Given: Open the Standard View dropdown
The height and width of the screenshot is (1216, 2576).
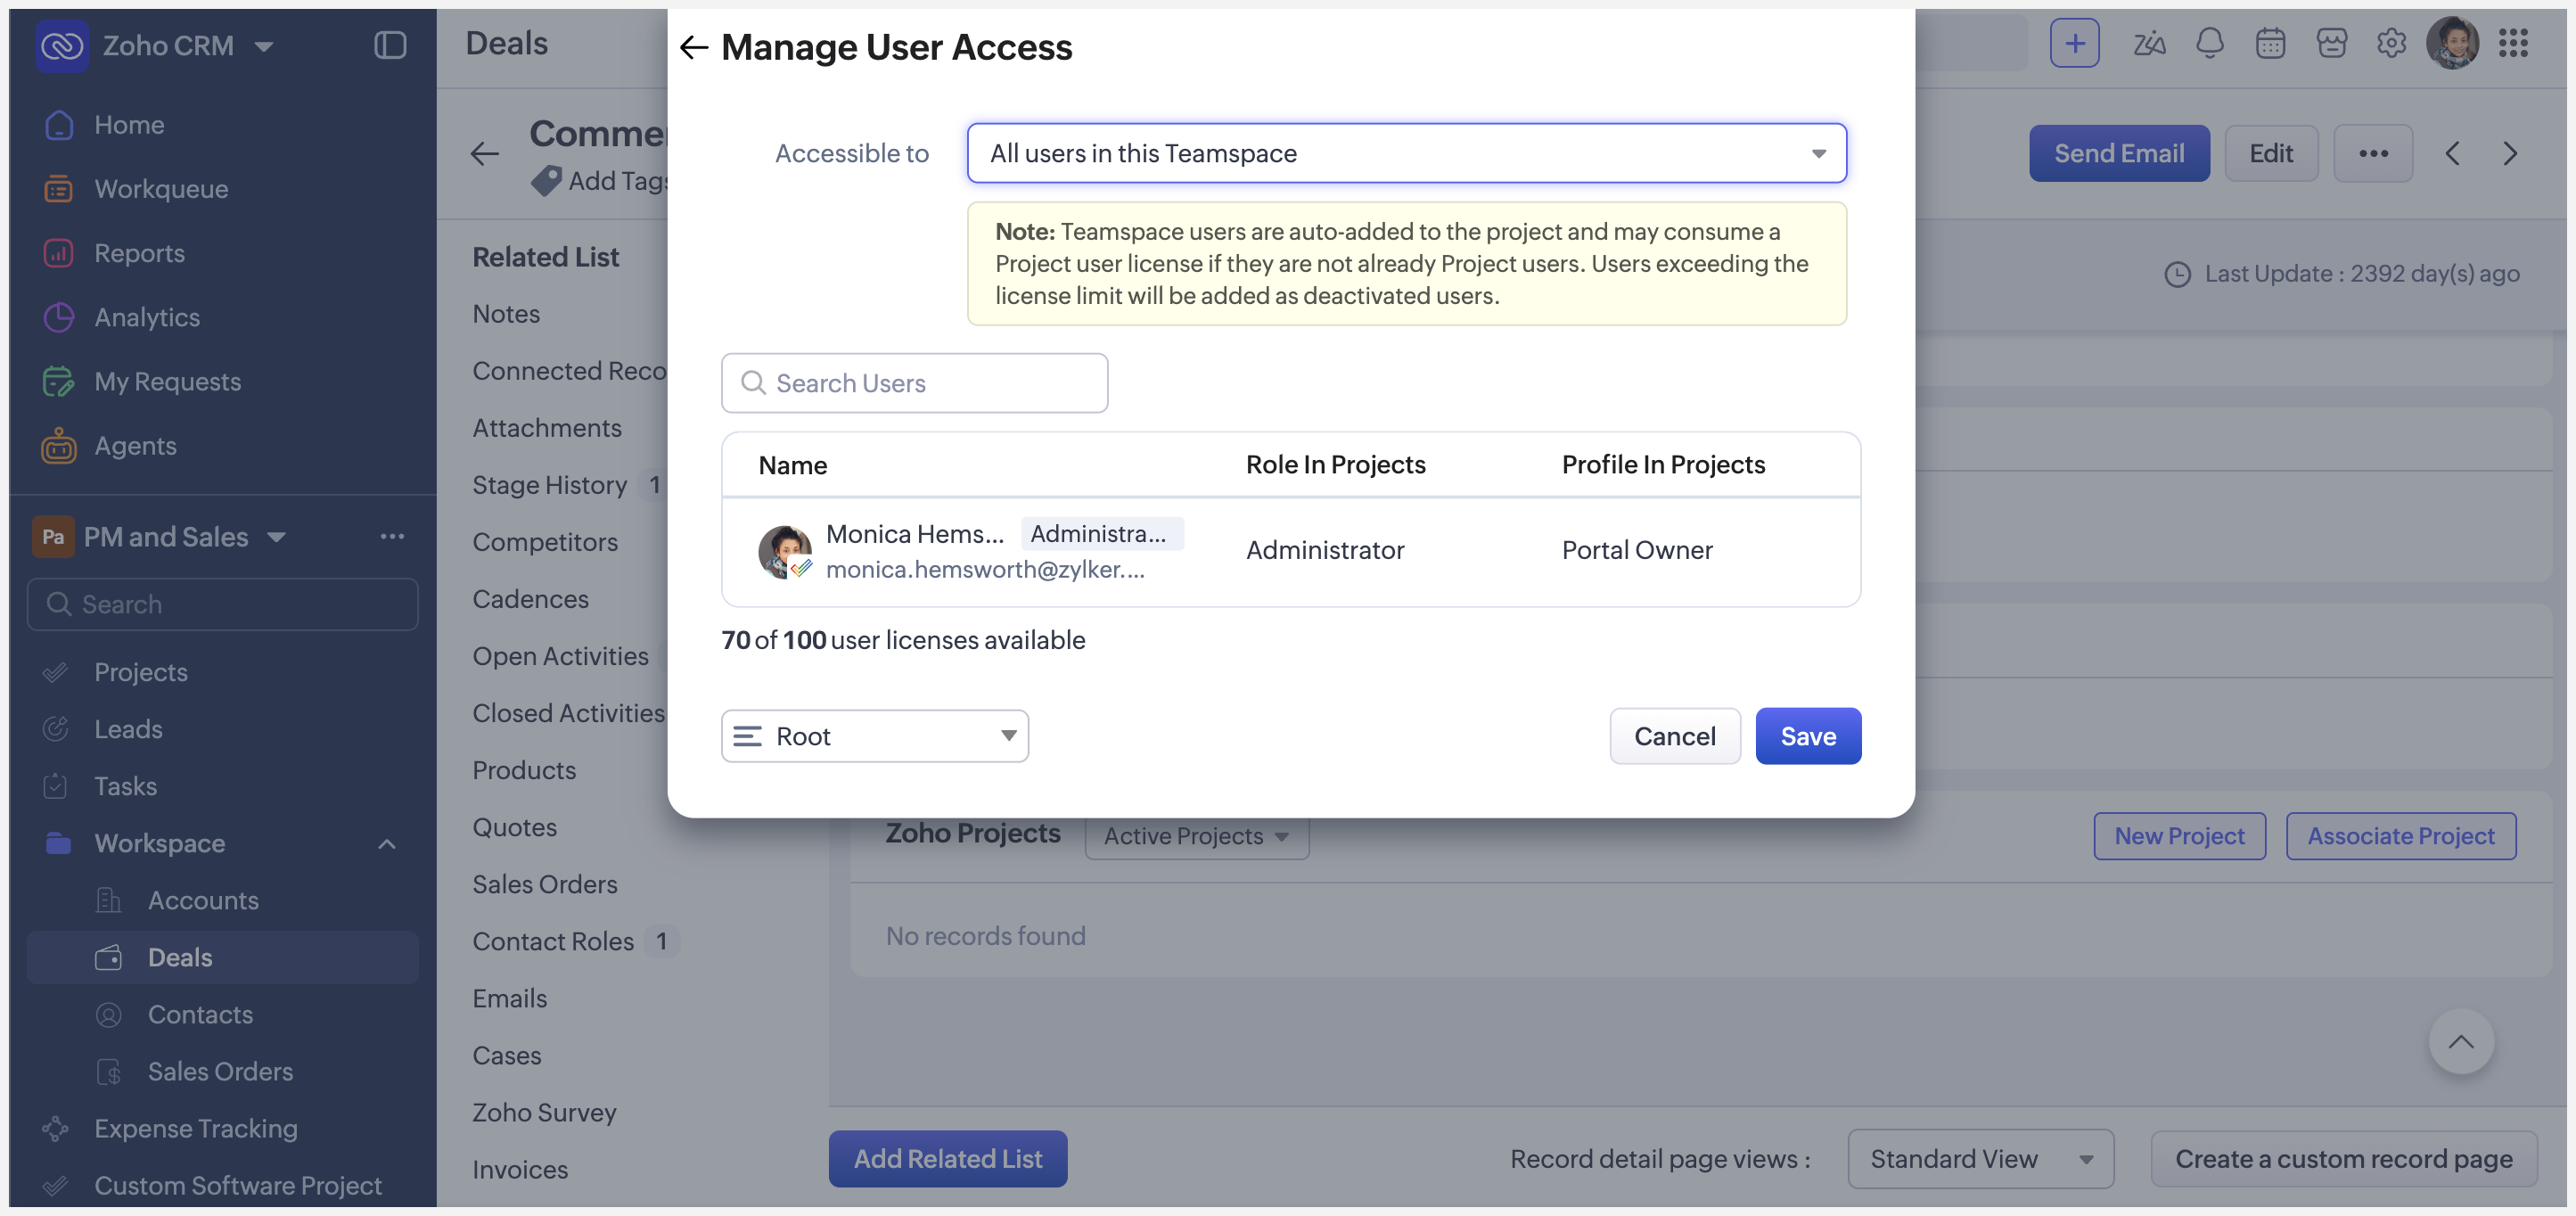Looking at the screenshot, I should [x=1980, y=1158].
